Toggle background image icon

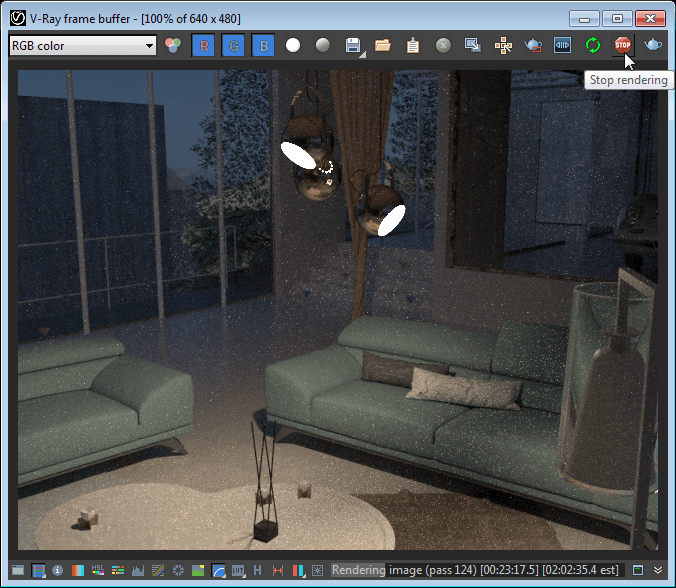pyautogui.click(x=198, y=570)
